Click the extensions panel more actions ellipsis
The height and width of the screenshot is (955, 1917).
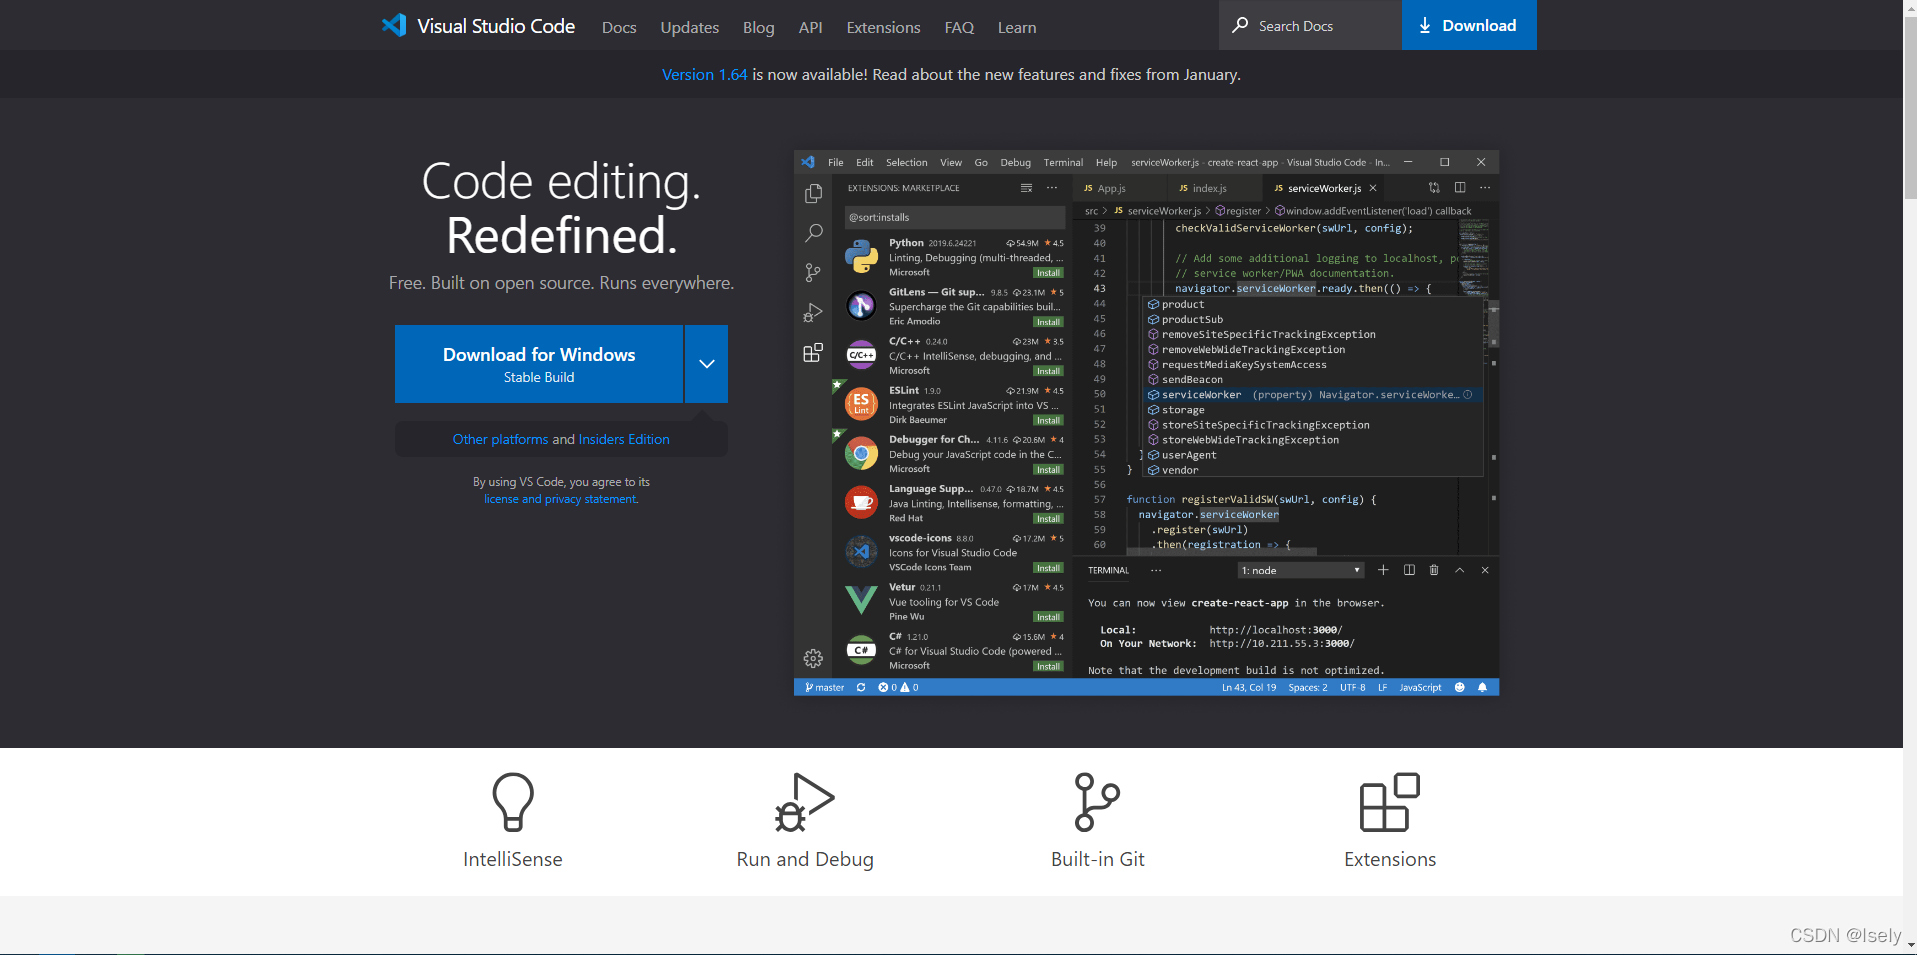1052,188
